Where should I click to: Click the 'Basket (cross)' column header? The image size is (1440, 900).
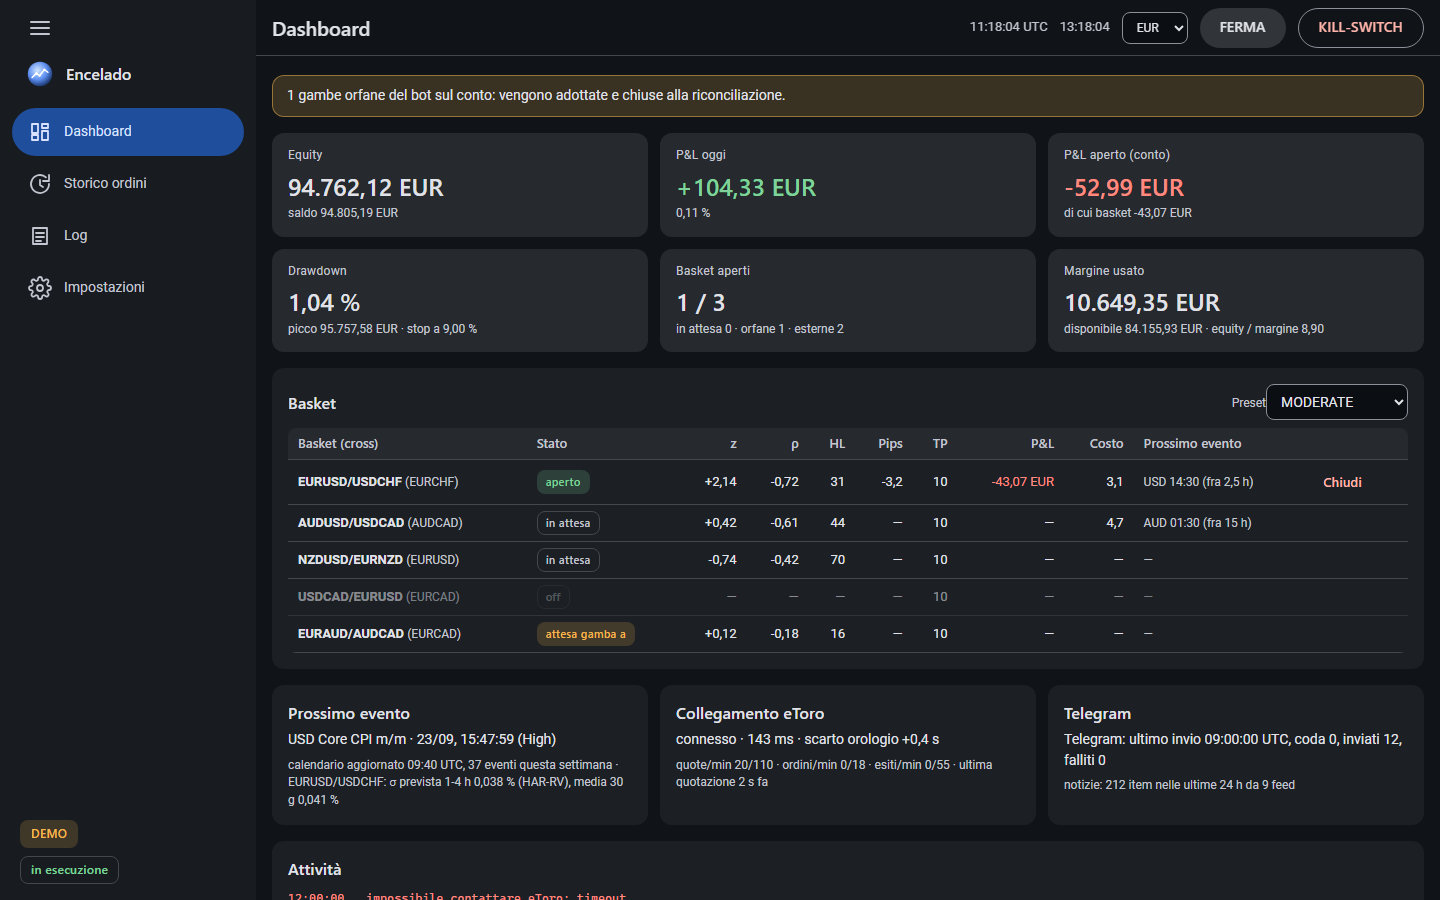(338, 444)
